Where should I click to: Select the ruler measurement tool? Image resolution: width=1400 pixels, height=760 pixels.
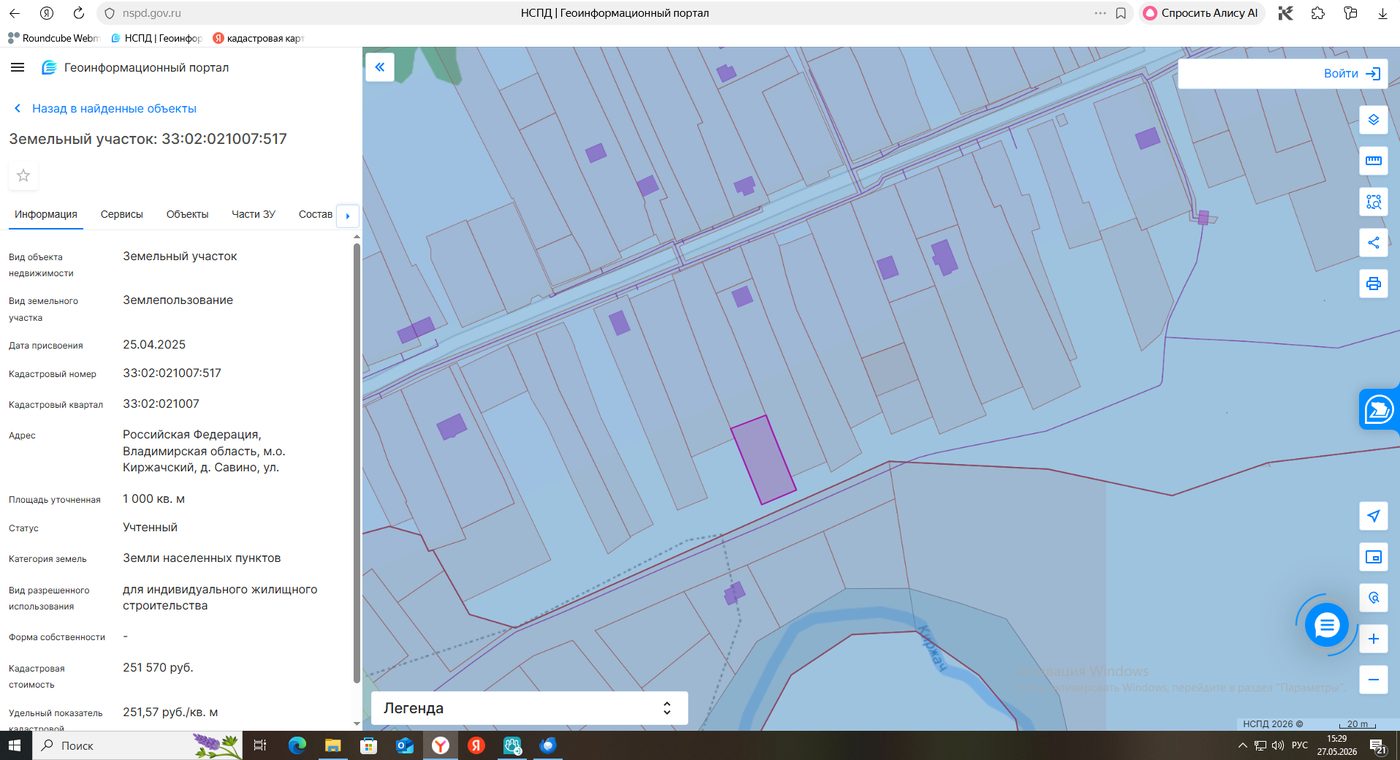tap(1373, 160)
